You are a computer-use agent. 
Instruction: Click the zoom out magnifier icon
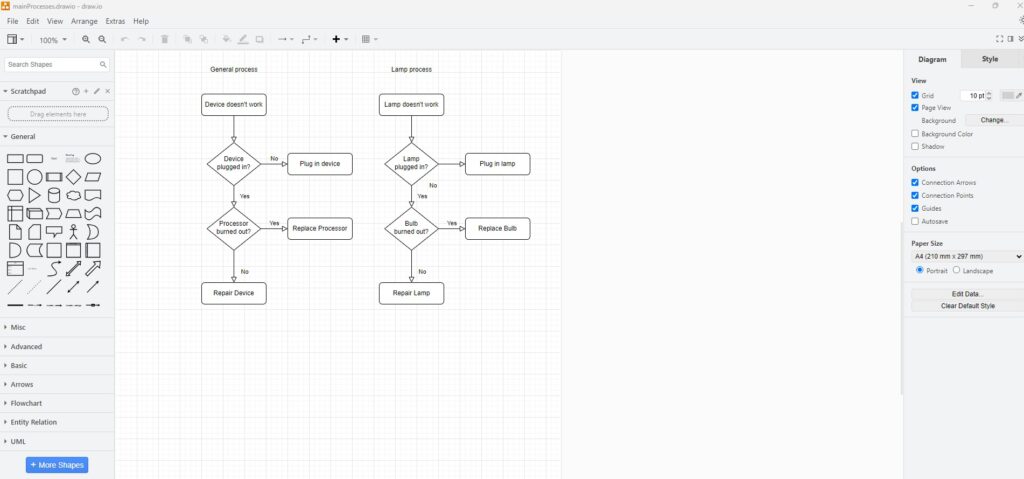[x=103, y=40]
